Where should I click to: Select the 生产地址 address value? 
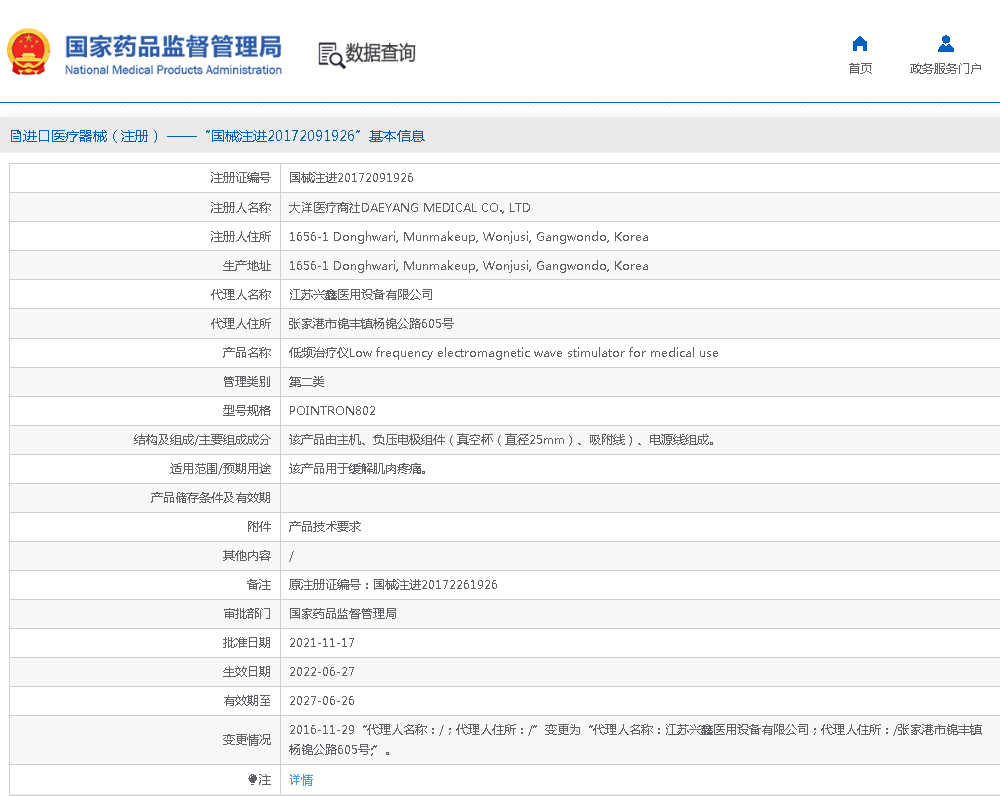[x=469, y=265]
